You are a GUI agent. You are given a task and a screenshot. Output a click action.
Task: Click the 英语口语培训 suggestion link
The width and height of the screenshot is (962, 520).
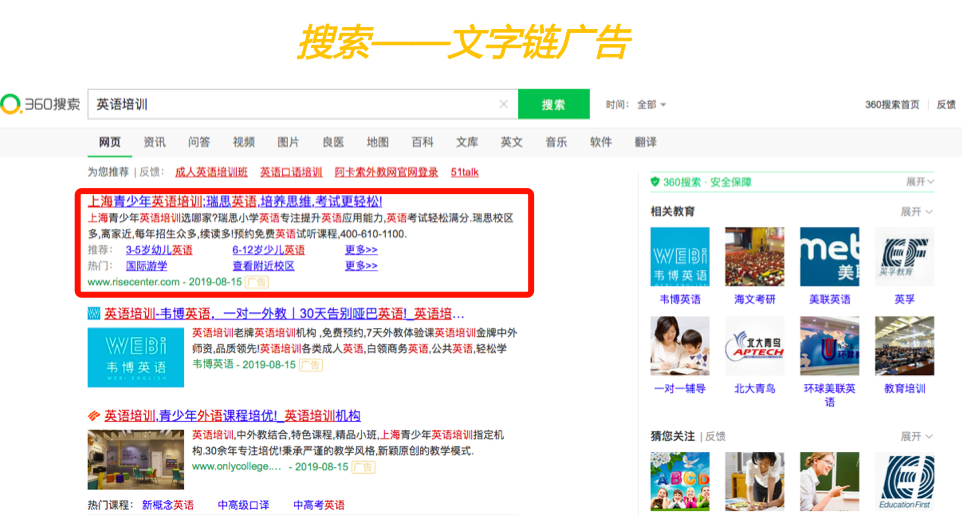pos(291,172)
